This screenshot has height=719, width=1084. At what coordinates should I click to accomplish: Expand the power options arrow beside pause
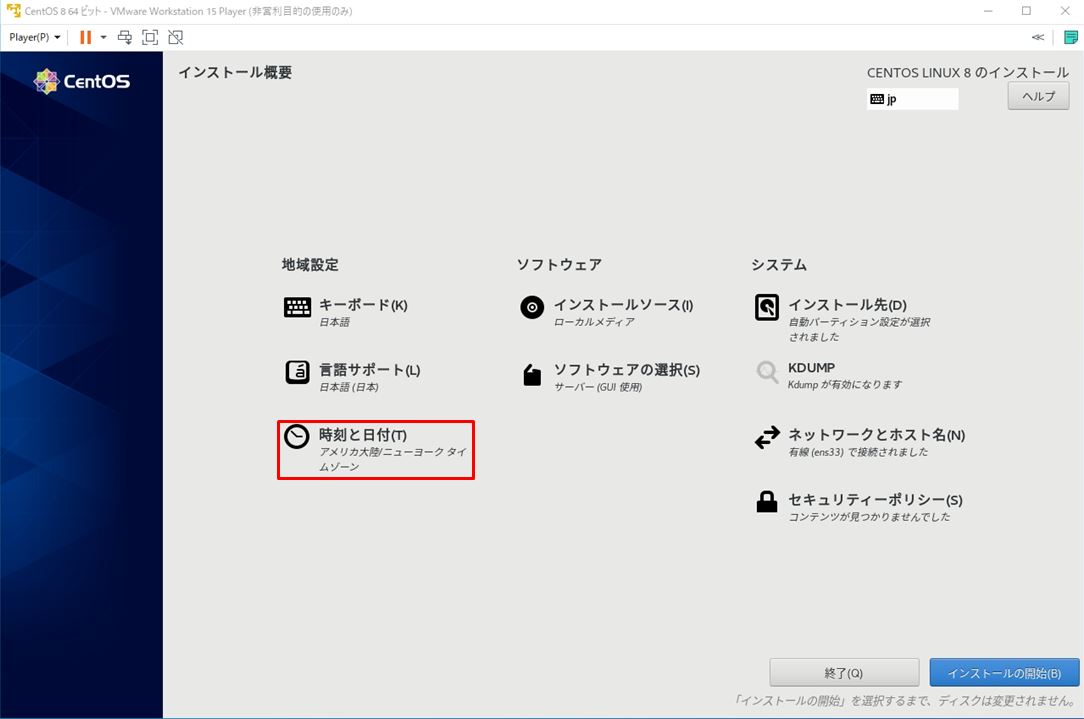click(104, 37)
